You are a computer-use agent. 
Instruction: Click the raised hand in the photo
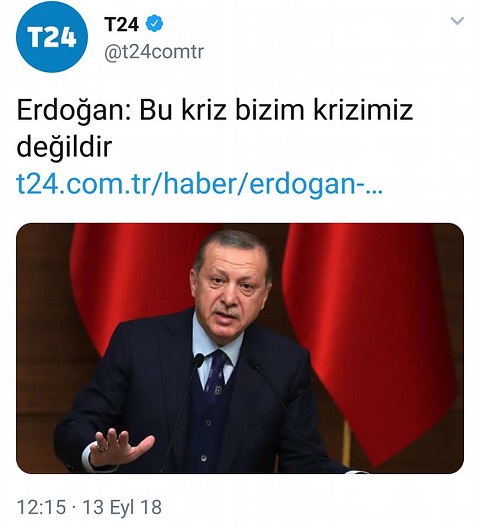tap(120, 448)
